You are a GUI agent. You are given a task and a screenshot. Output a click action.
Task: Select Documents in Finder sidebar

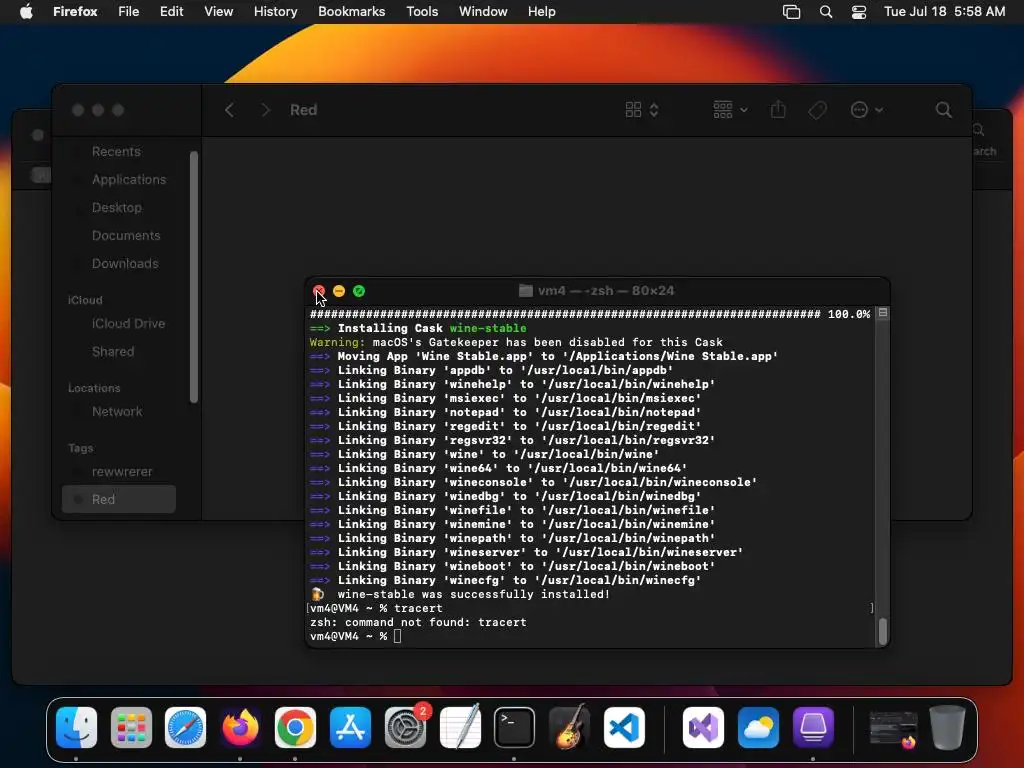coord(126,236)
